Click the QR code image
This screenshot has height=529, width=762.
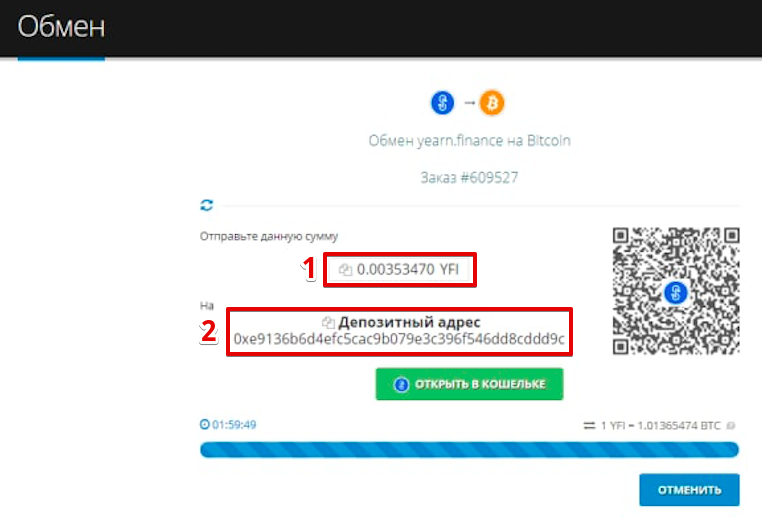tap(676, 291)
